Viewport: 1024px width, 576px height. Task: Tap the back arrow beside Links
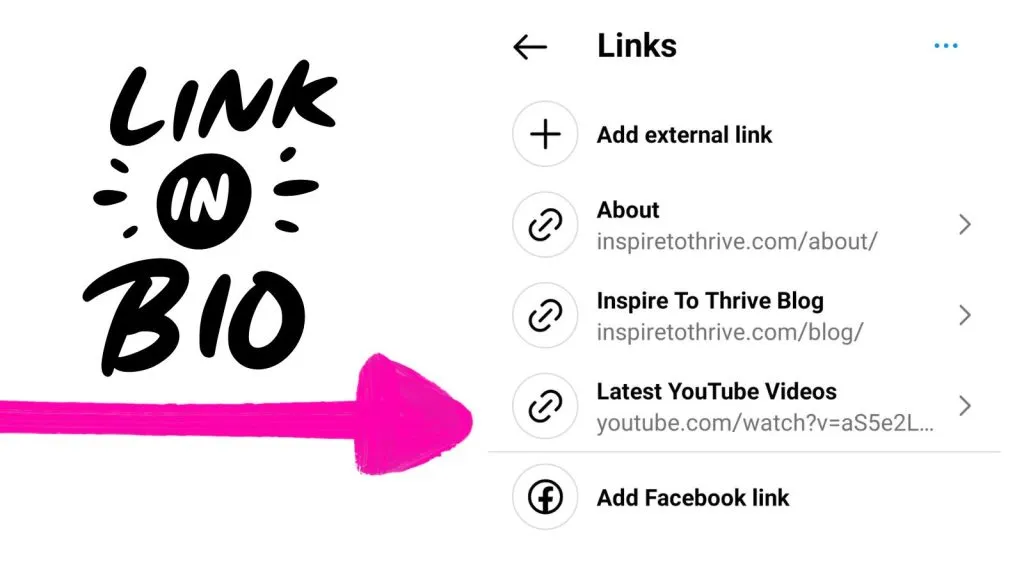(x=530, y=47)
